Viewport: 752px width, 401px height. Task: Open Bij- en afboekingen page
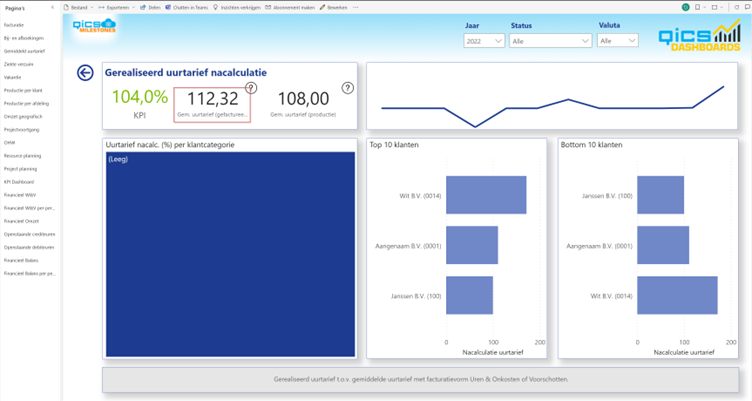click(x=24, y=38)
